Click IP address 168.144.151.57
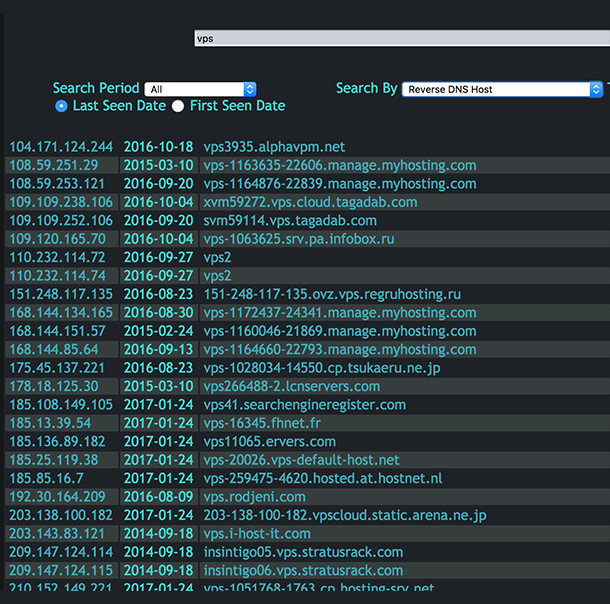 [58, 331]
